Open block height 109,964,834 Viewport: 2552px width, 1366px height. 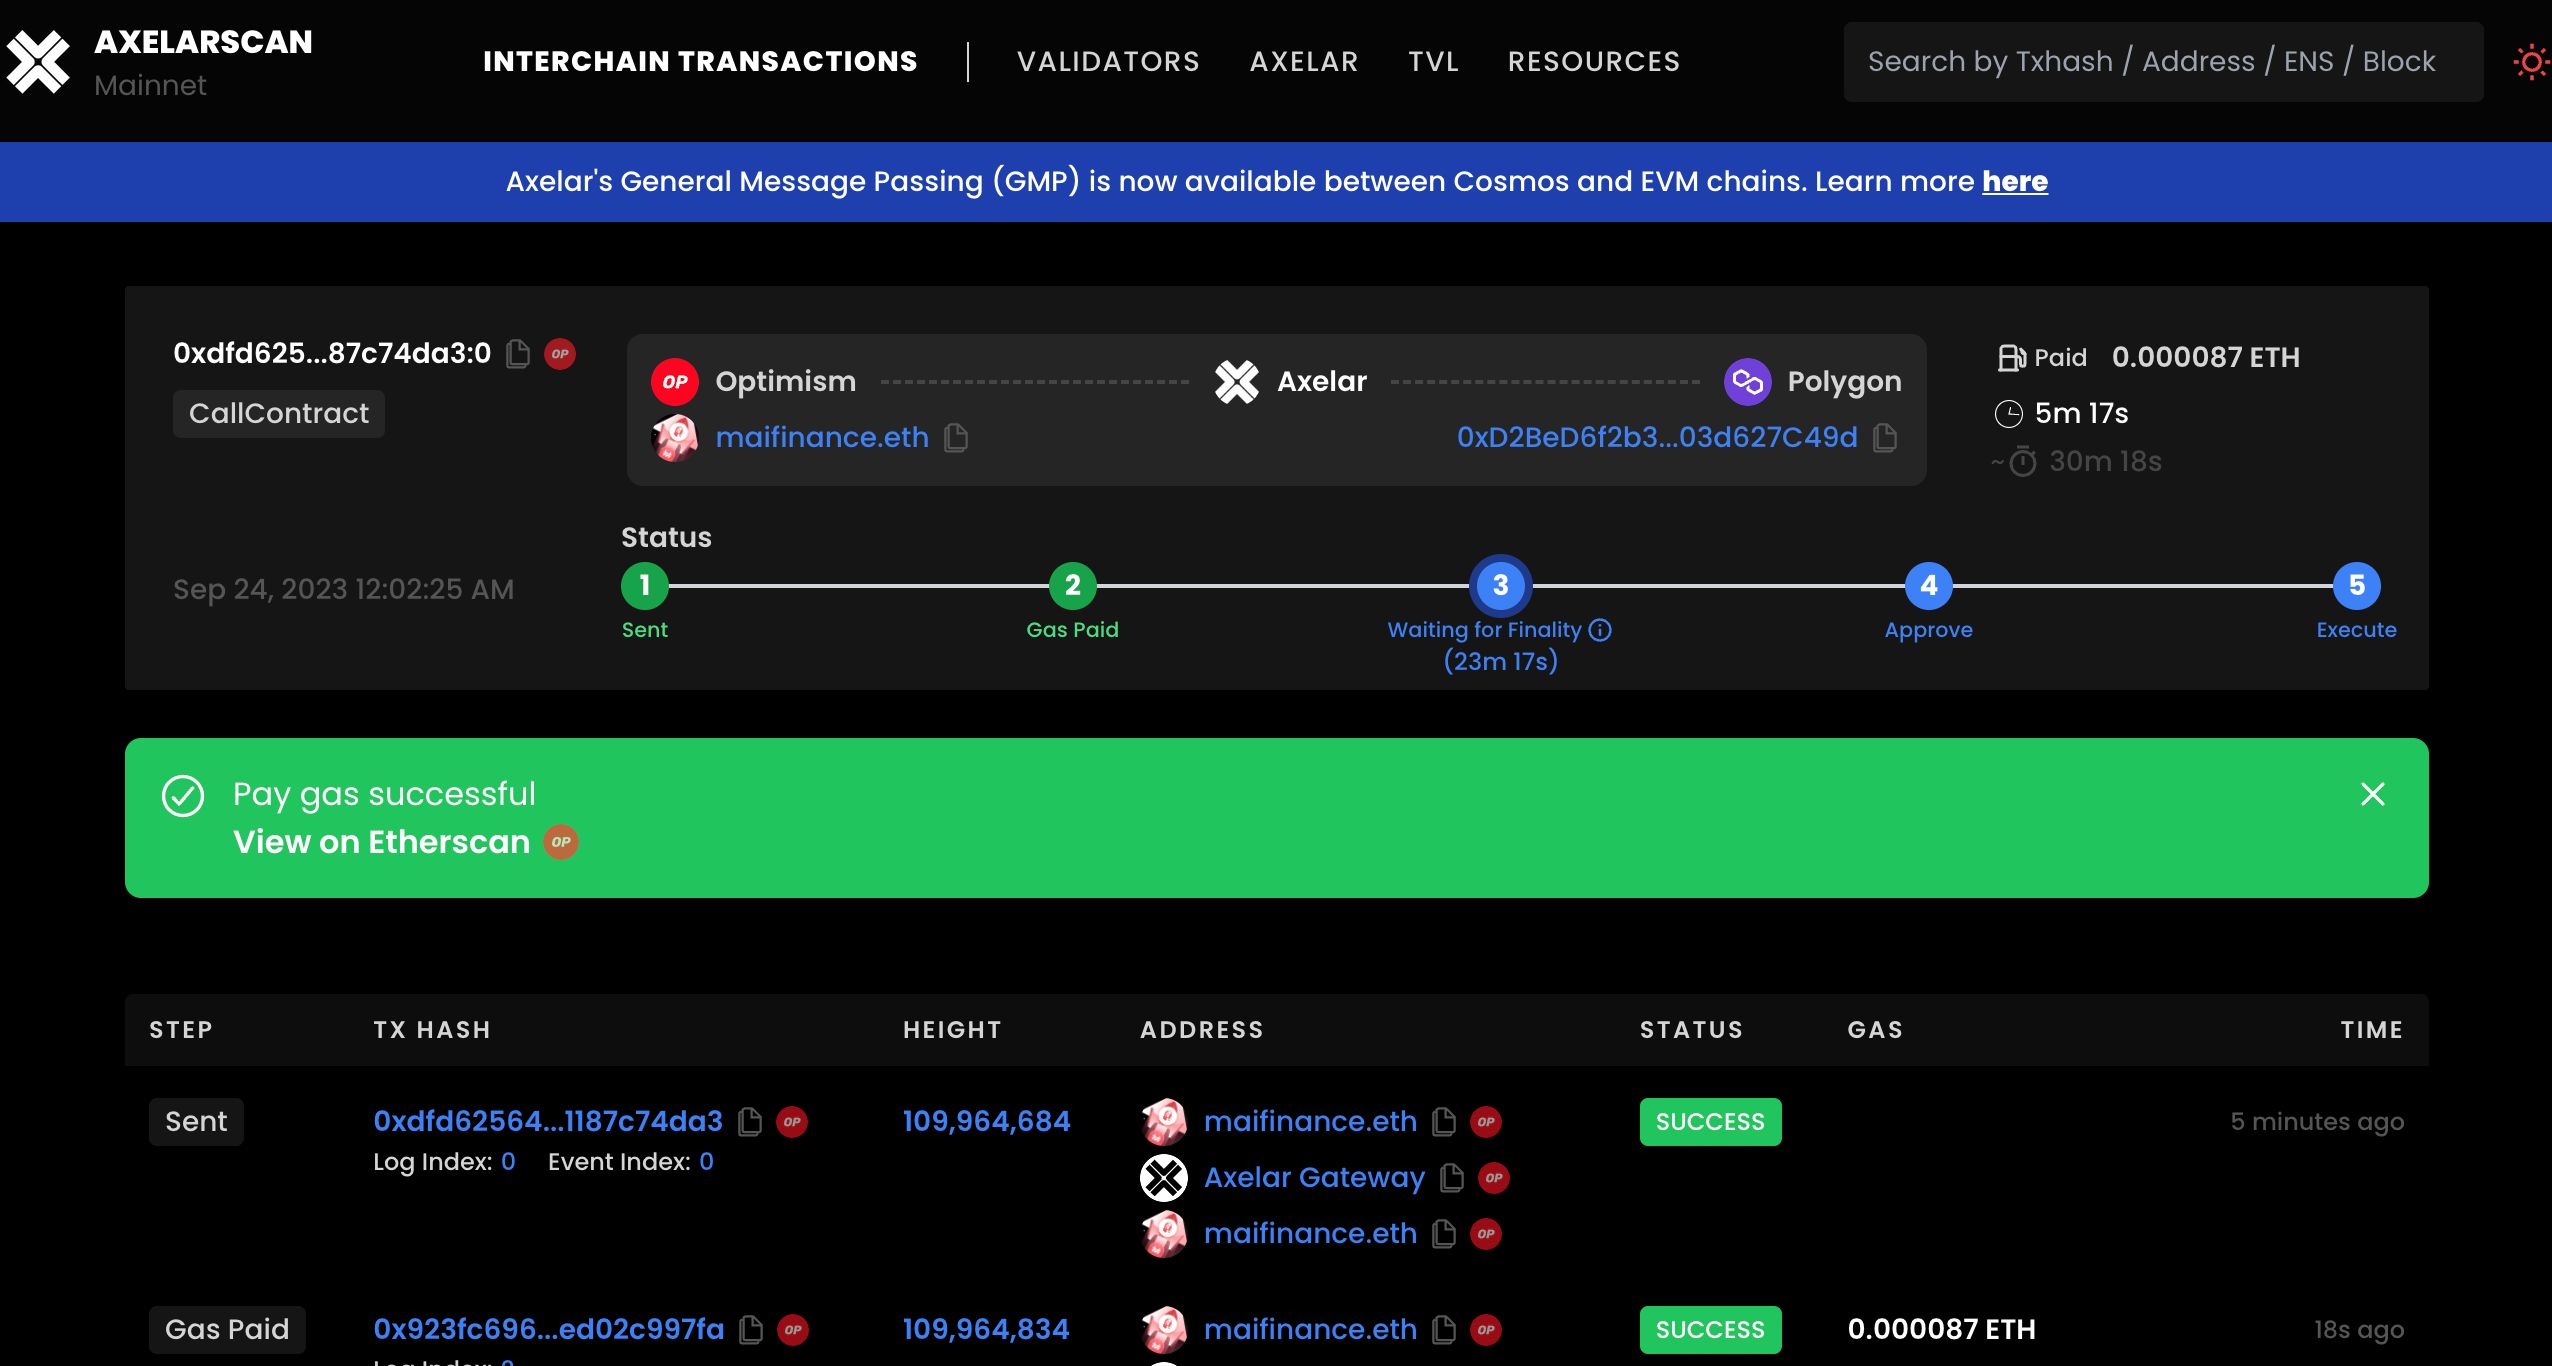coord(986,1329)
